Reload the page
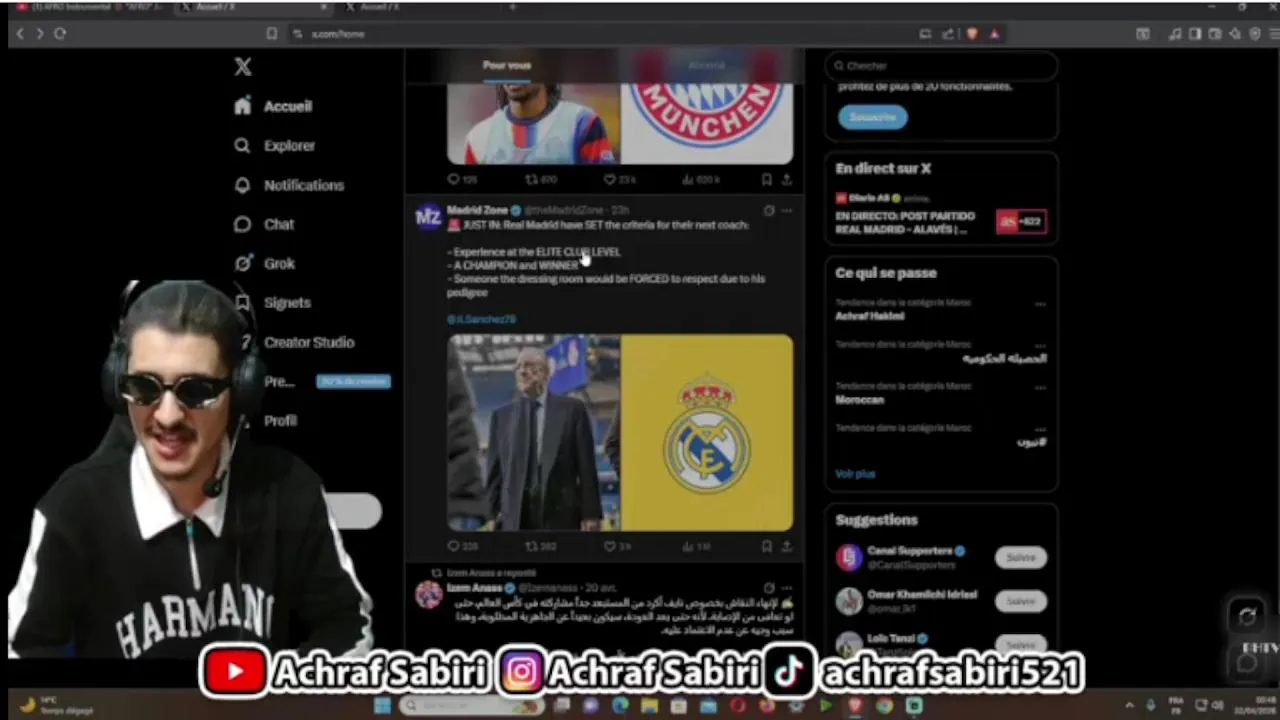The height and width of the screenshot is (720, 1280). point(60,33)
